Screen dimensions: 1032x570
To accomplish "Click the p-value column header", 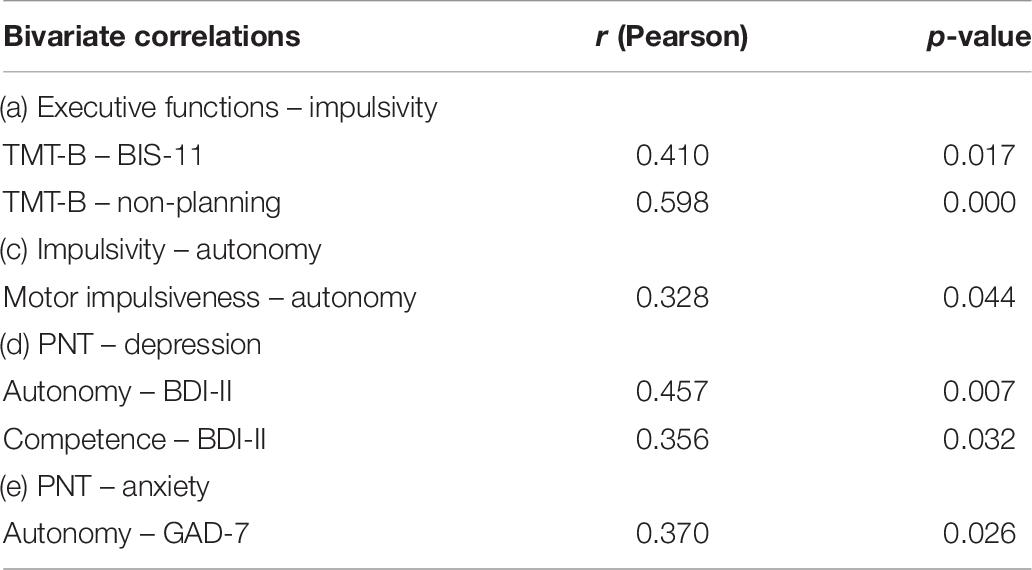I will pos(978,38).
